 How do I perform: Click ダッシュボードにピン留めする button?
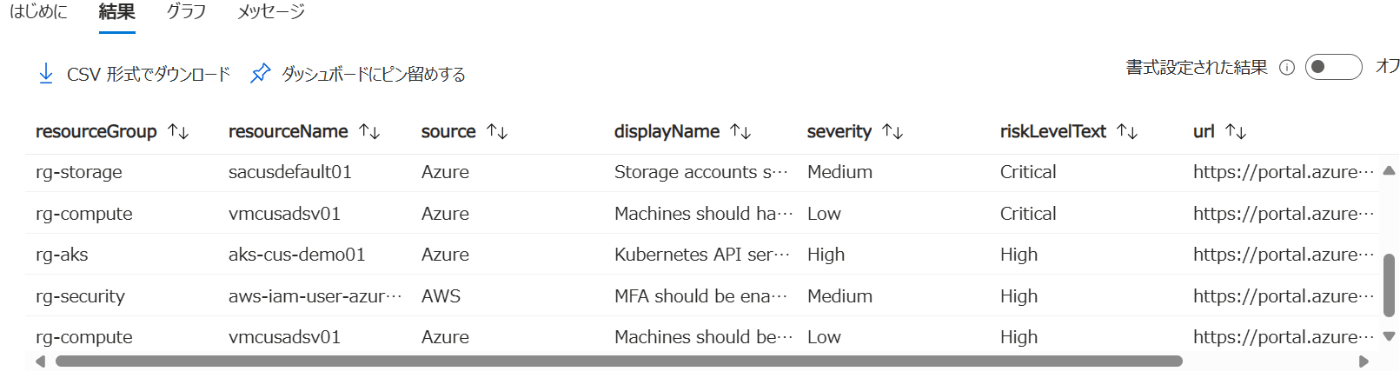(x=358, y=74)
